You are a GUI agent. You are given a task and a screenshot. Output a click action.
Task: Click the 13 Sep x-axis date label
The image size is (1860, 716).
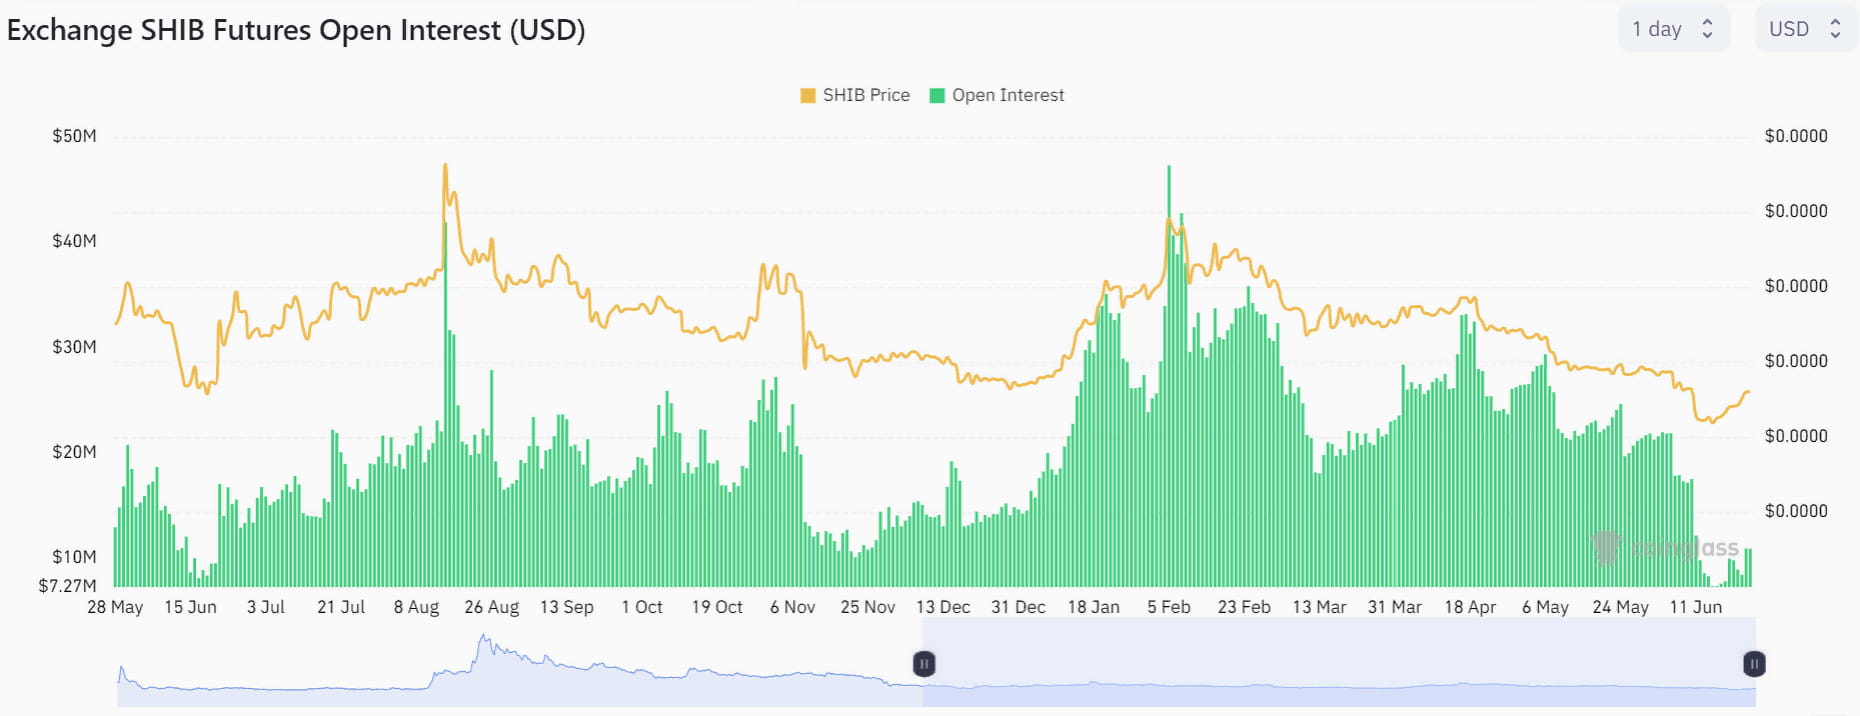(x=567, y=607)
